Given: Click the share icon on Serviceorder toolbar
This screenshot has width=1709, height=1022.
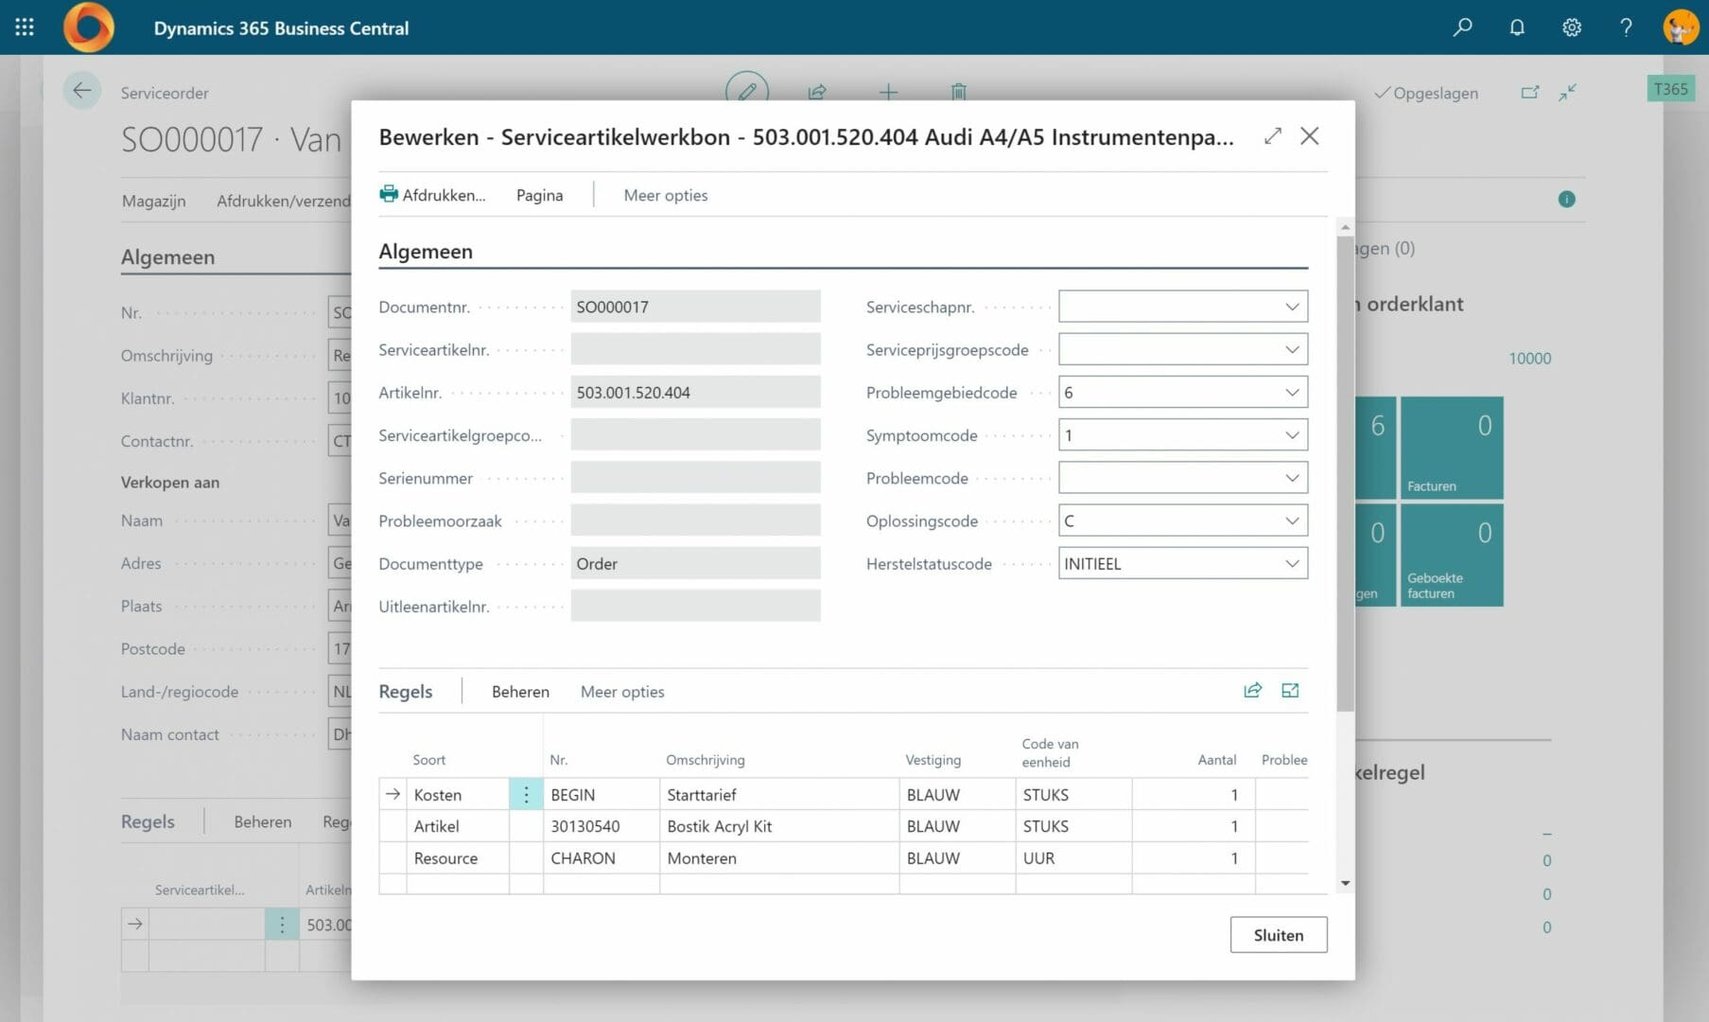Looking at the screenshot, I should (817, 92).
